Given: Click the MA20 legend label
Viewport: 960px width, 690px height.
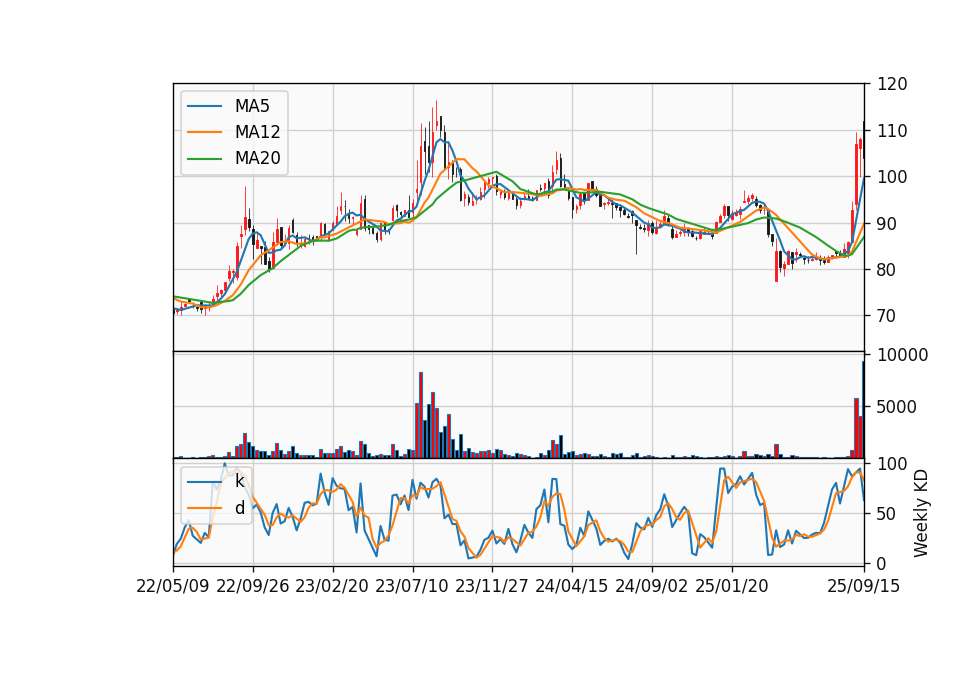Looking at the screenshot, I should point(257,158).
